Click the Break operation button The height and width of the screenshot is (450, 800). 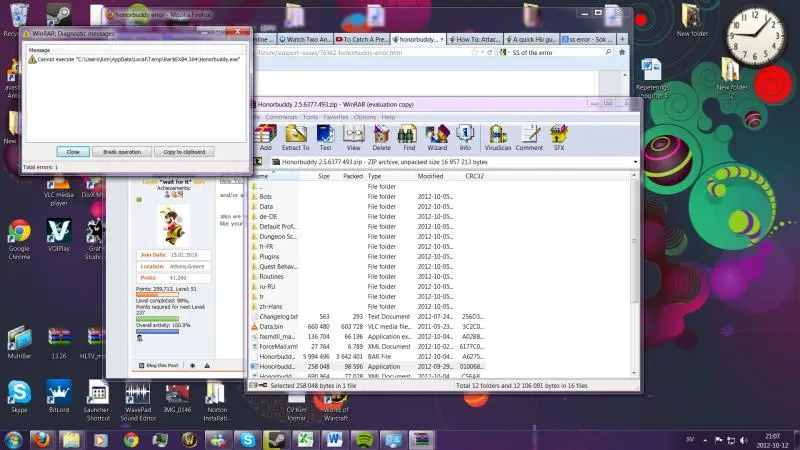(x=122, y=152)
